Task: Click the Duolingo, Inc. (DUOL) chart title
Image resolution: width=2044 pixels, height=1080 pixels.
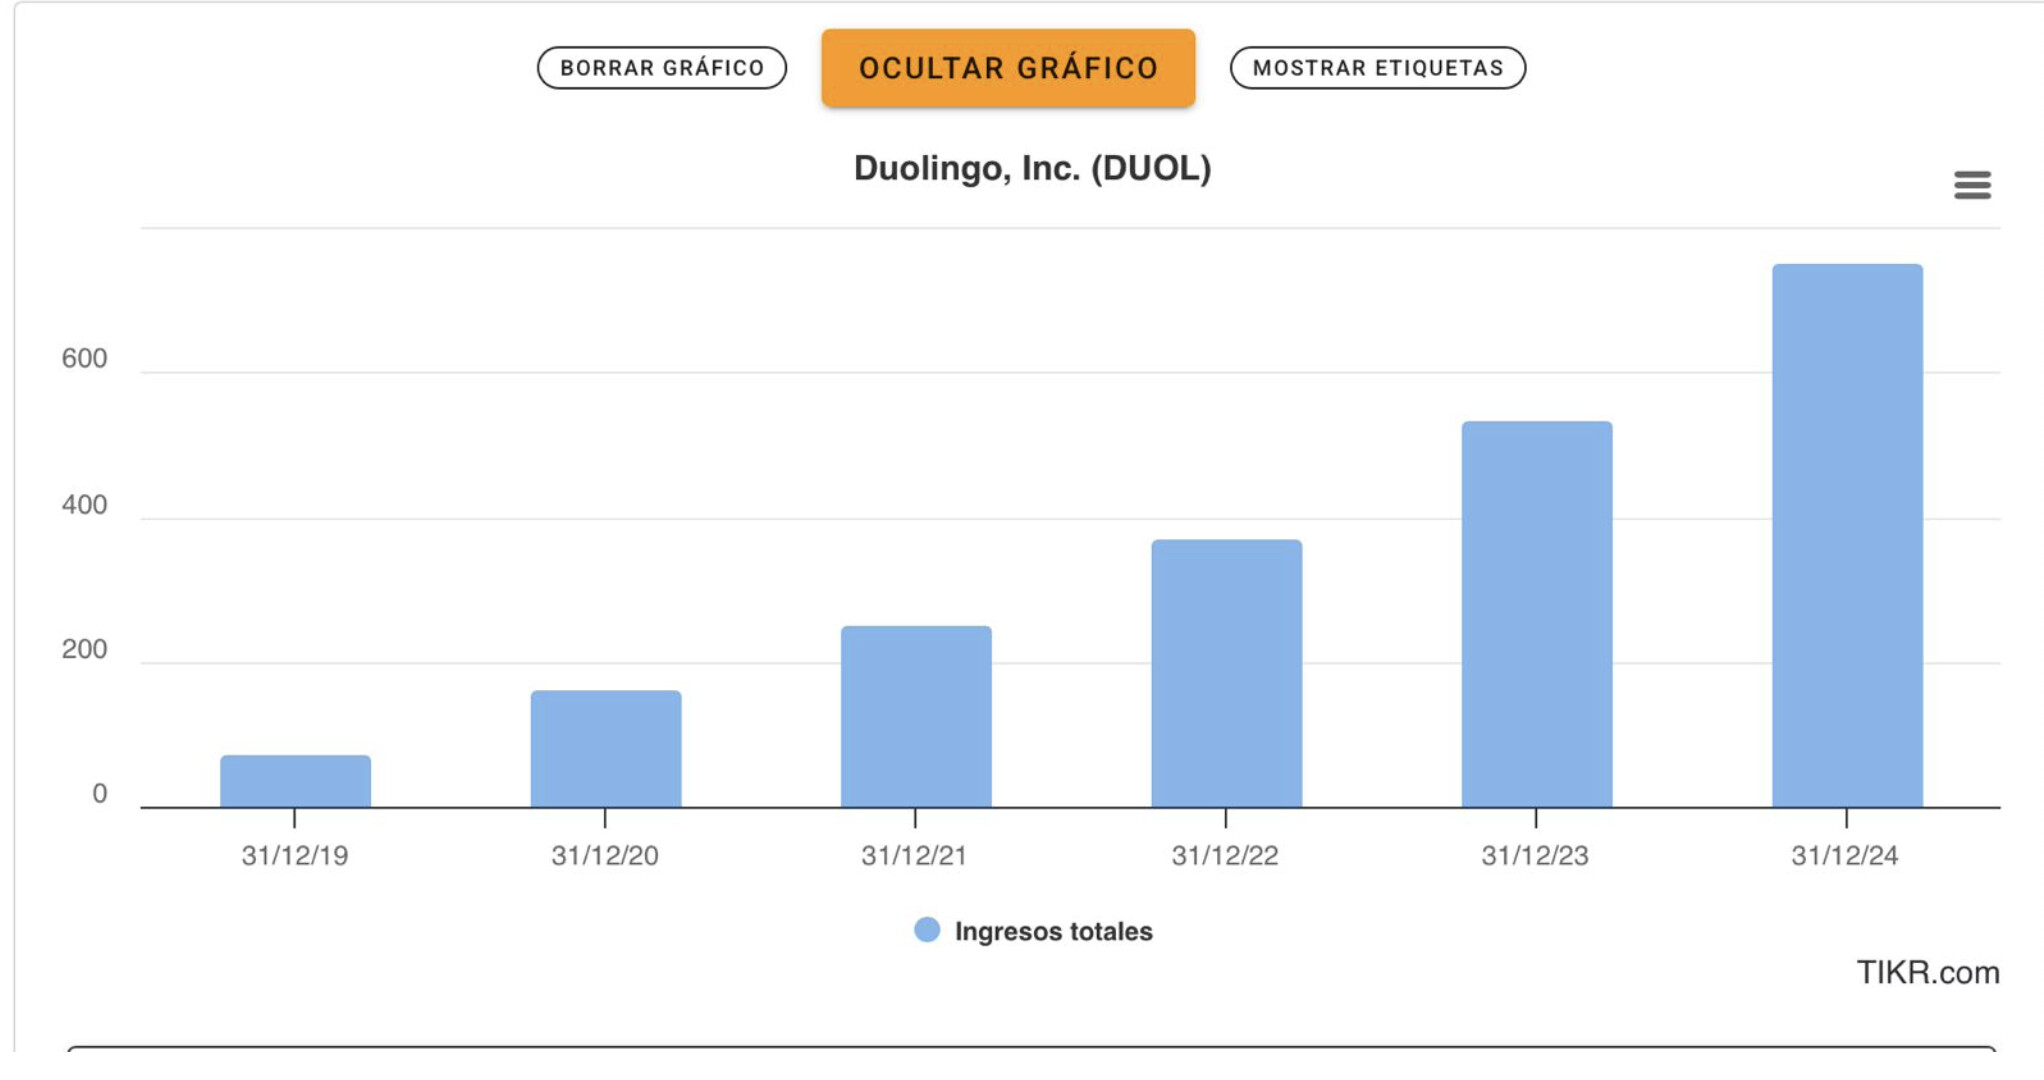Action: tap(1032, 168)
